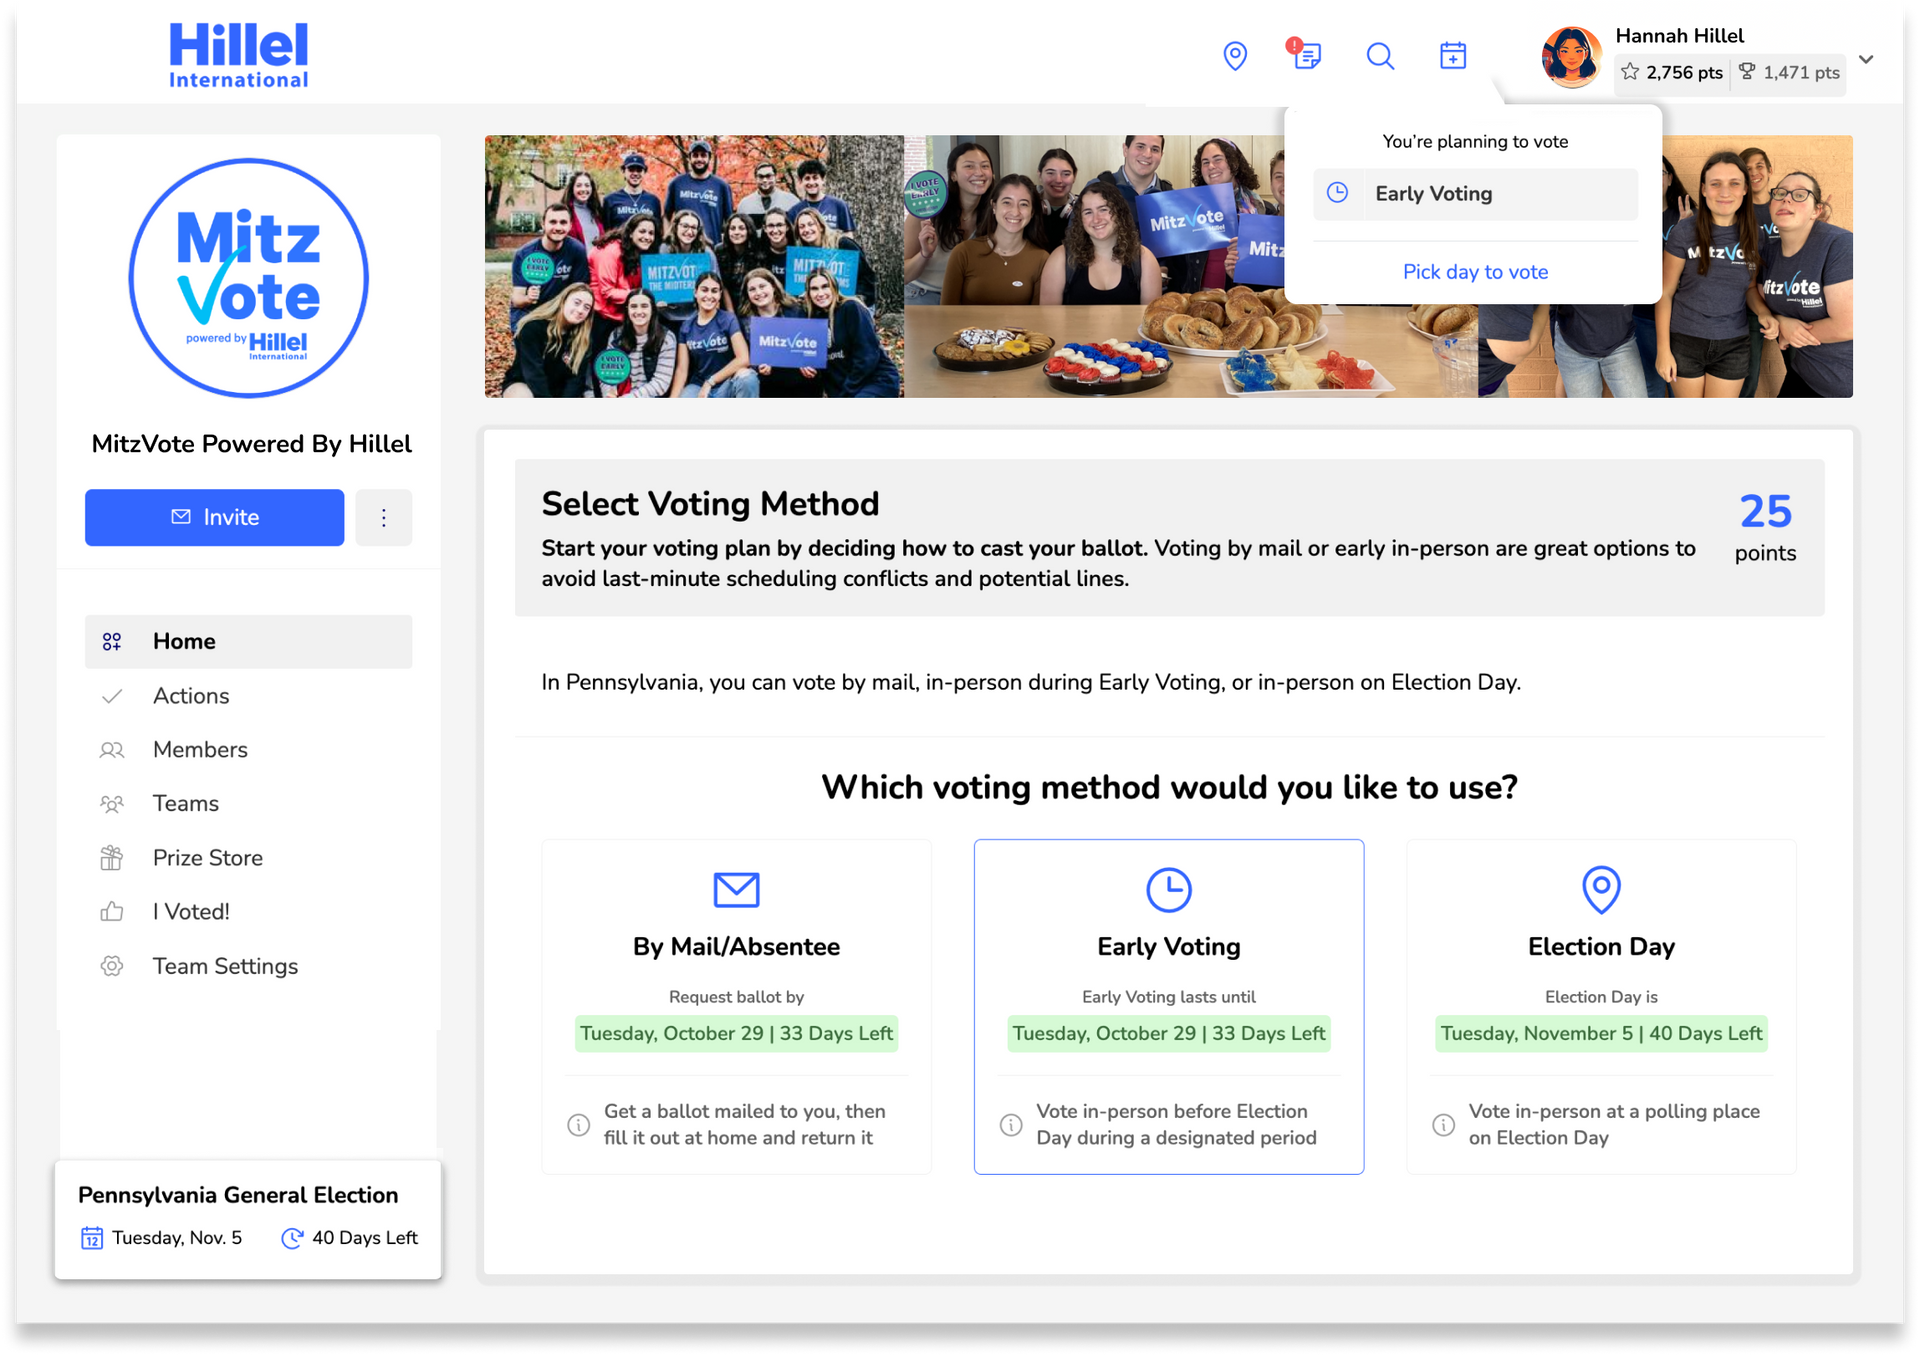
Task: Click the Members people icon
Action: (x=112, y=750)
